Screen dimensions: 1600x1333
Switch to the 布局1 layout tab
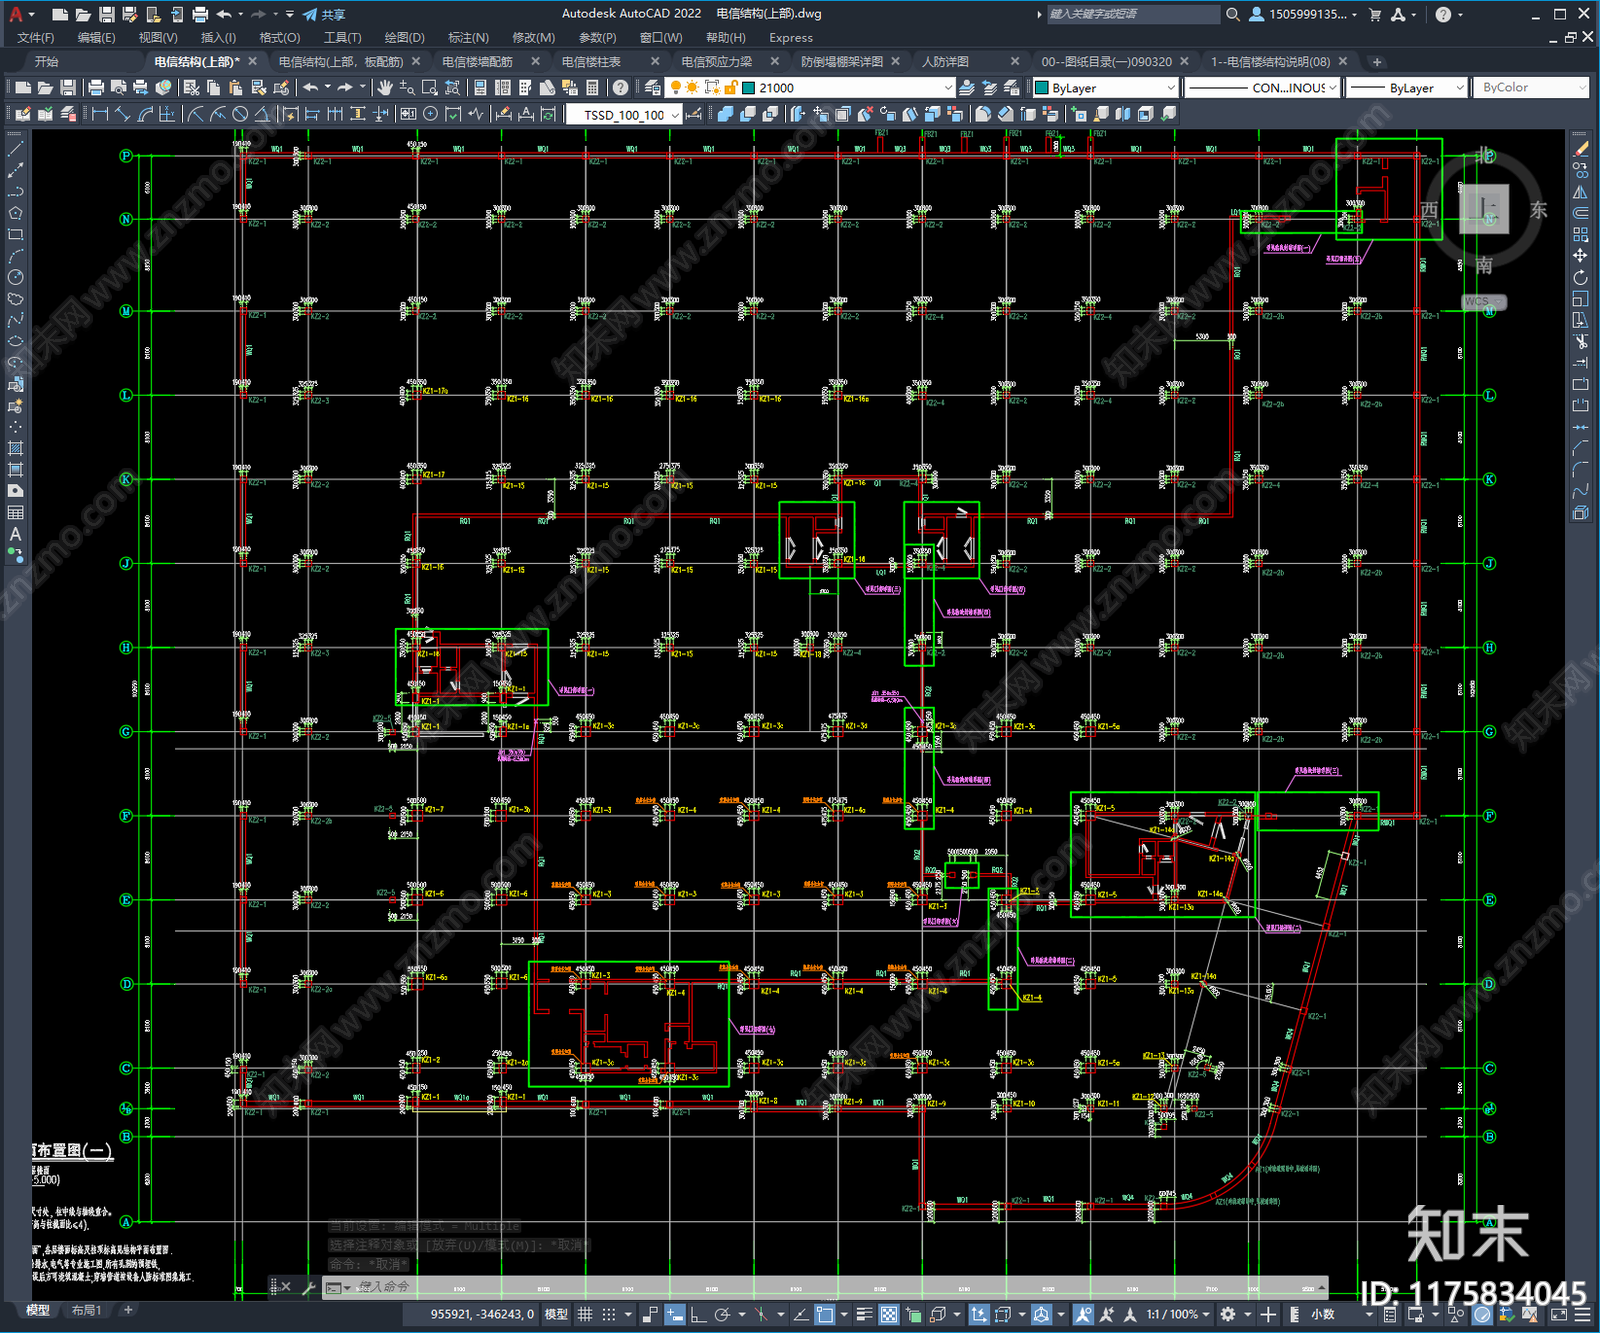[86, 1310]
